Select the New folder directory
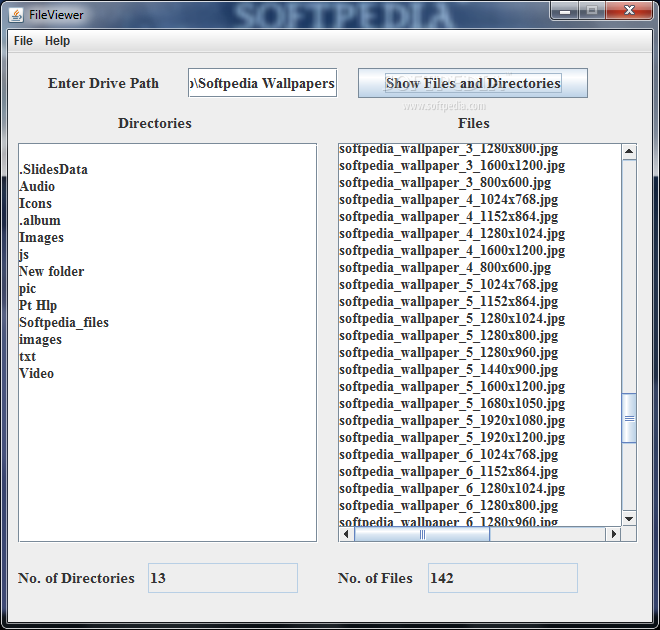660x630 pixels. coord(51,271)
